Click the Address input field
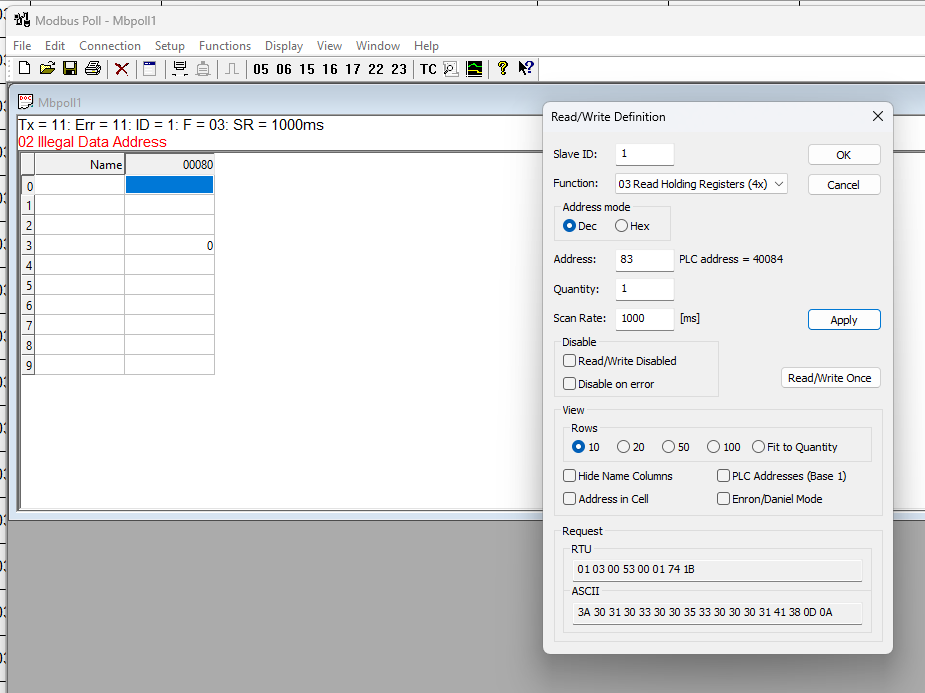 tap(644, 260)
